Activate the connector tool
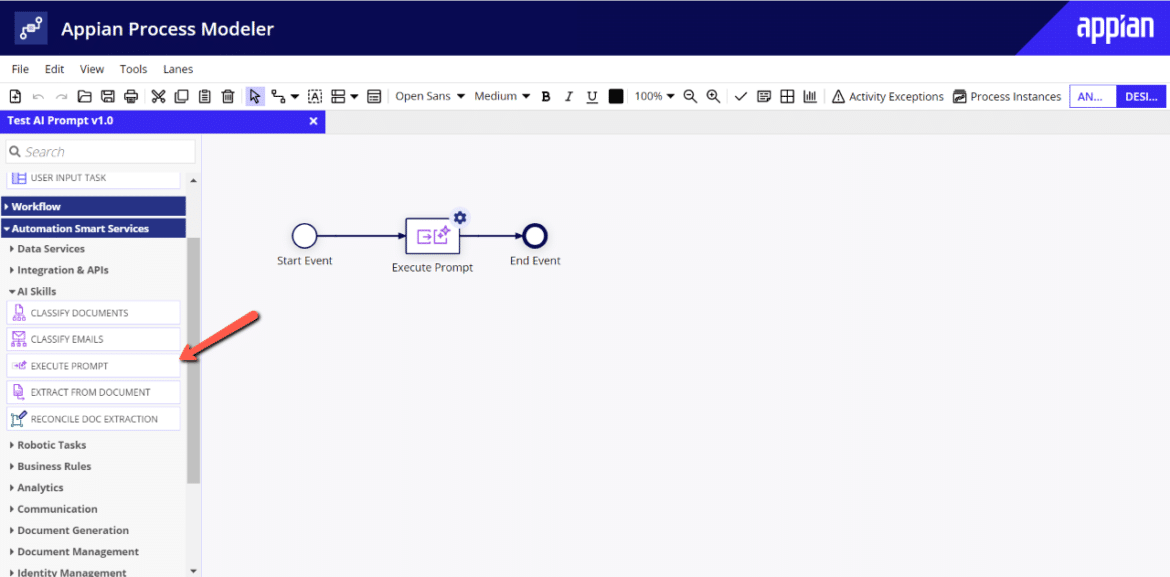This screenshot has width=1170, height=577. [277, 95]
